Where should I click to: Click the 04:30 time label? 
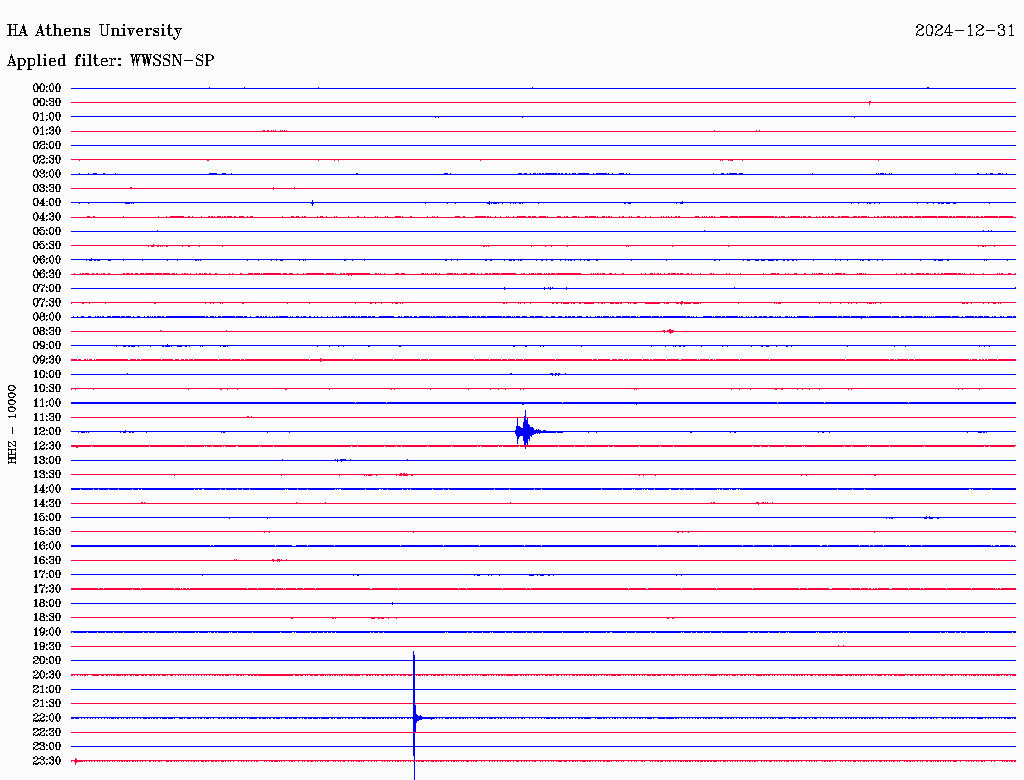pyautogui.click(x=47, y=217)
